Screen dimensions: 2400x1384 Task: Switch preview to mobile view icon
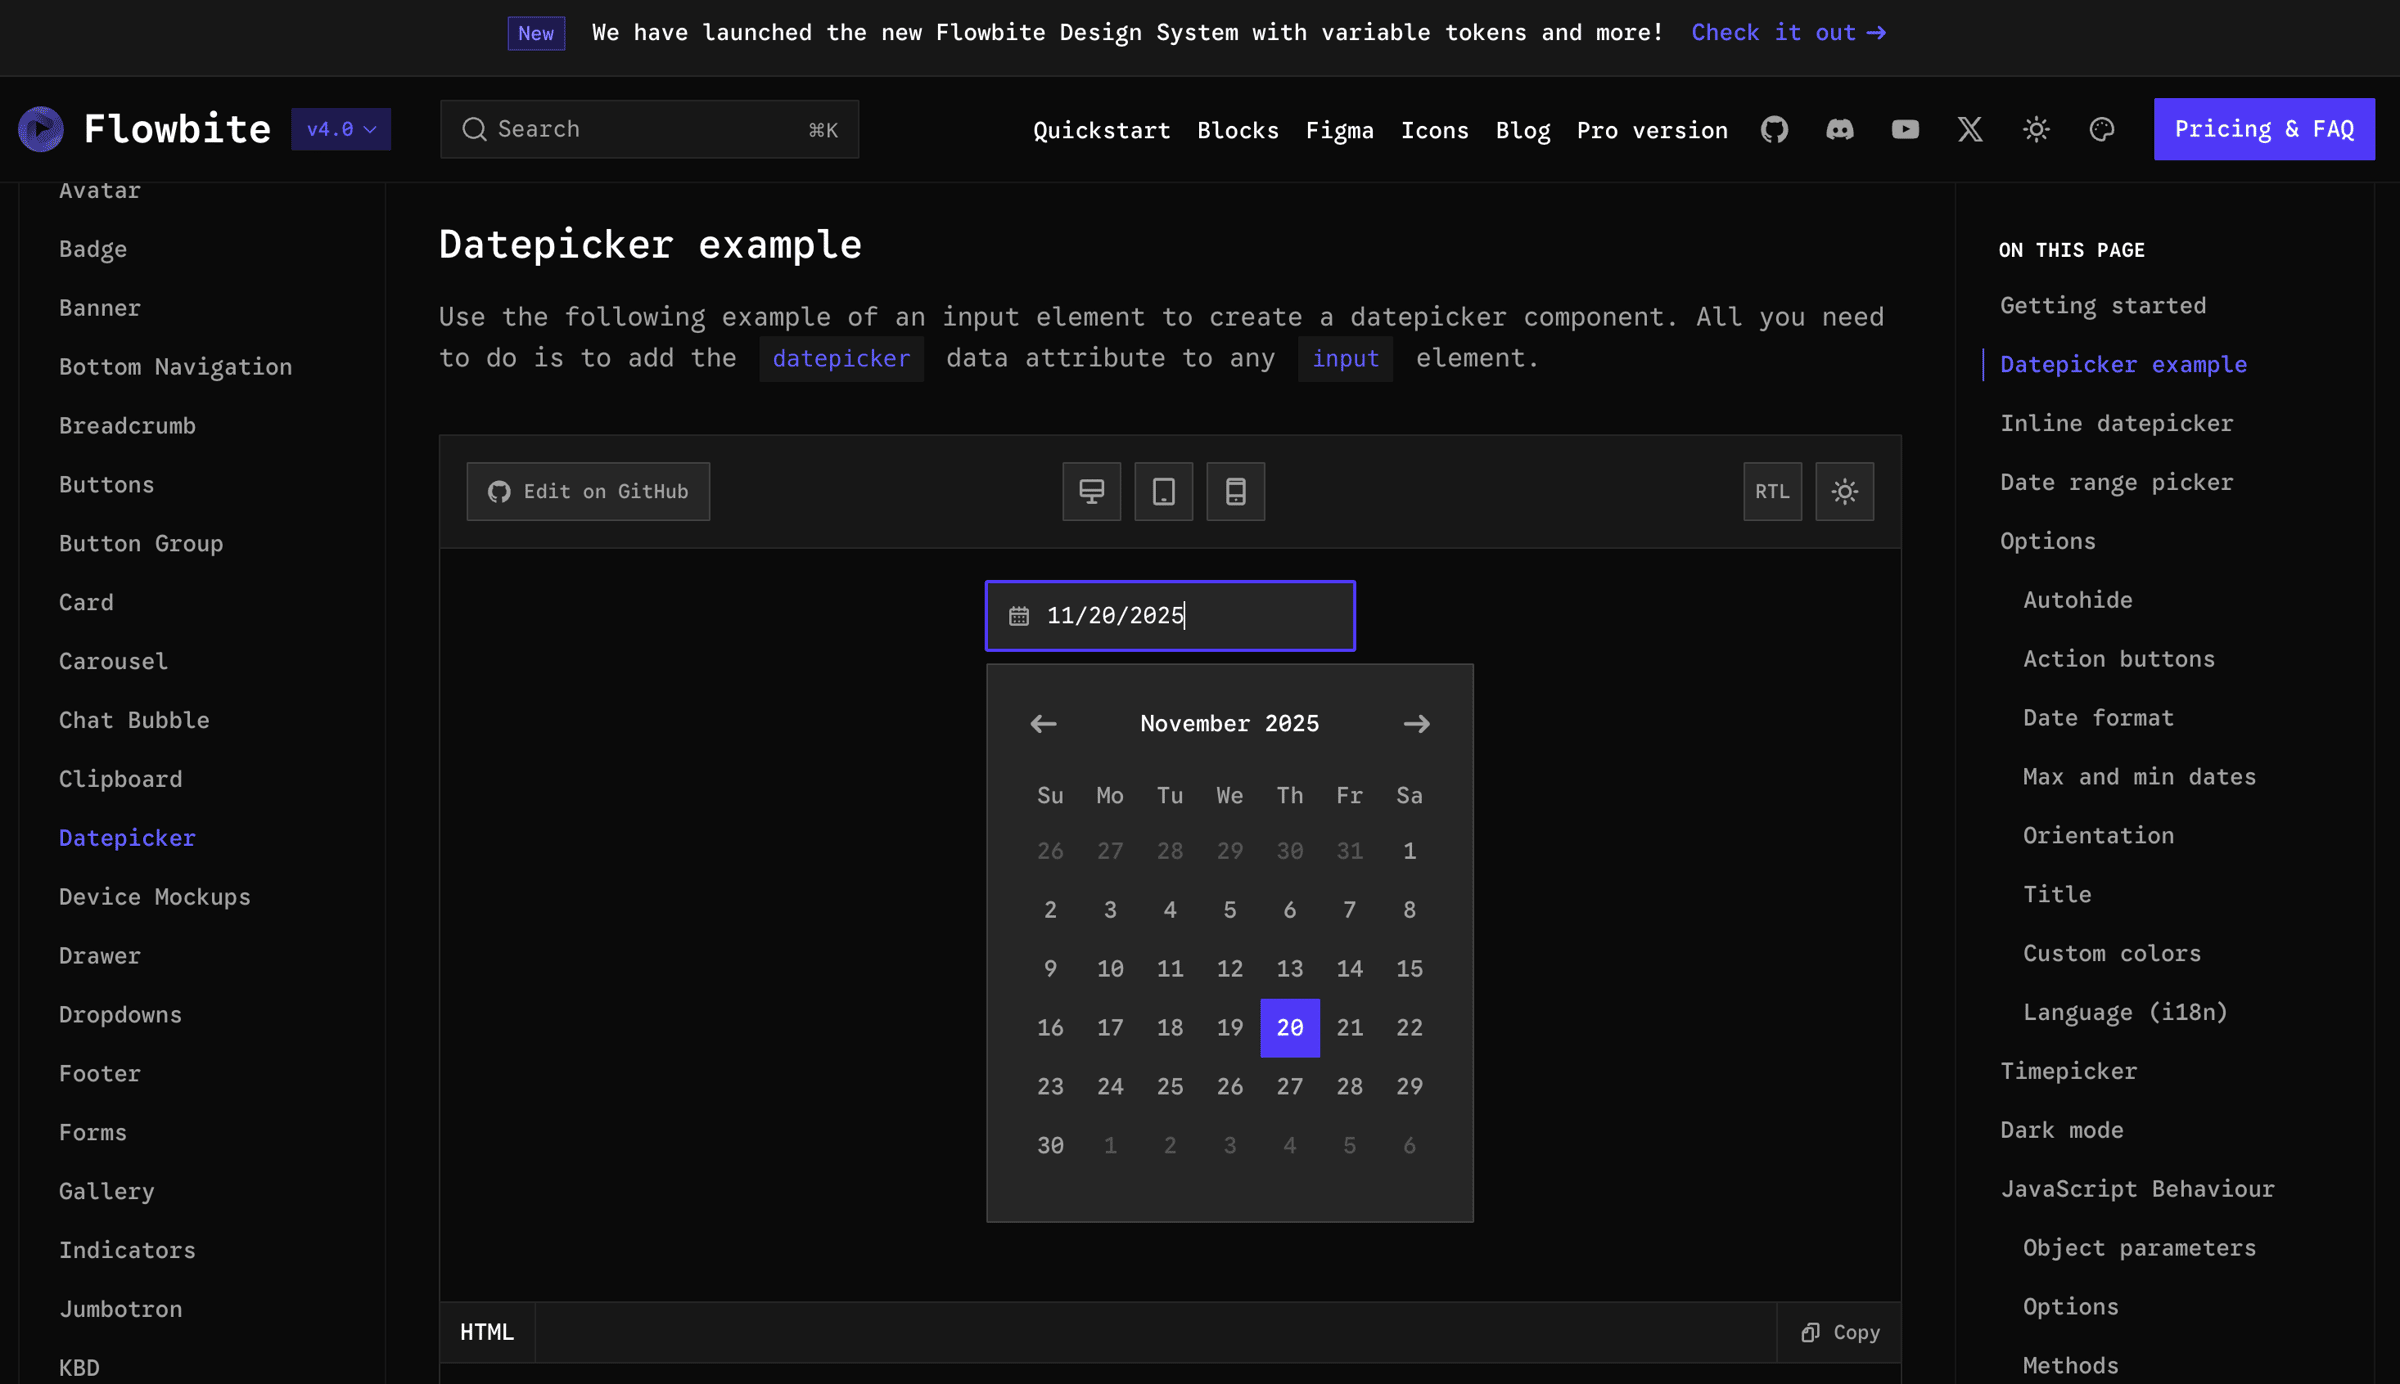[x=1235, y=491]
